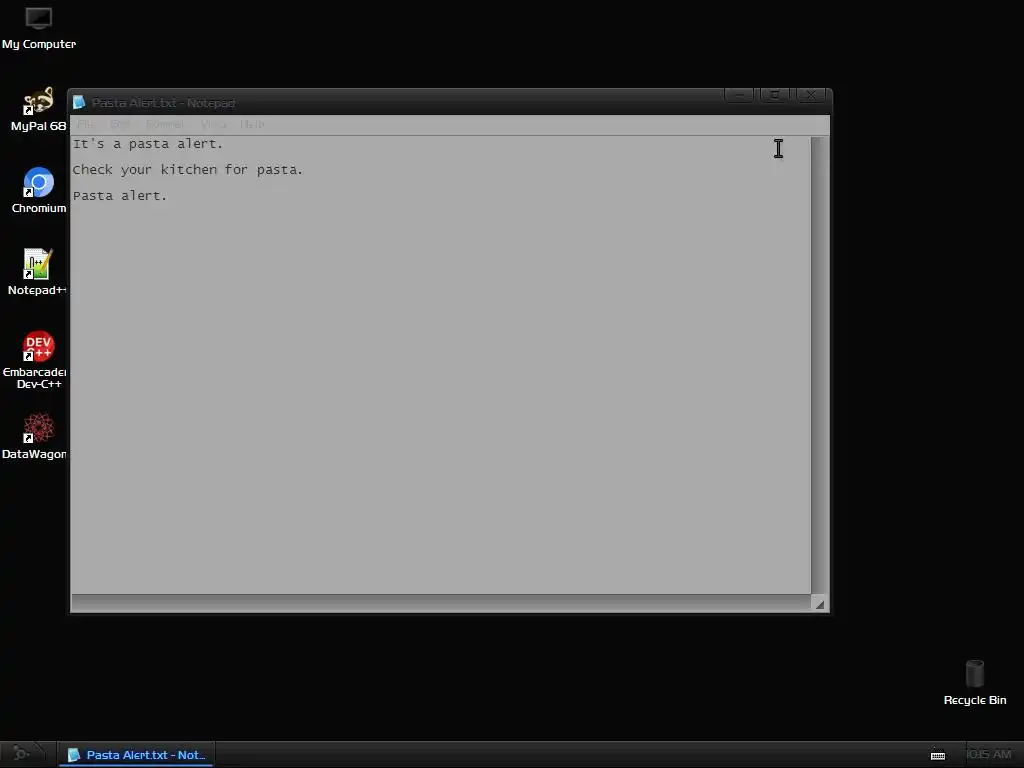1024x768 pixels.
Task: Click the line "It's a pasta alert."
Action: [x=148, y=144]
